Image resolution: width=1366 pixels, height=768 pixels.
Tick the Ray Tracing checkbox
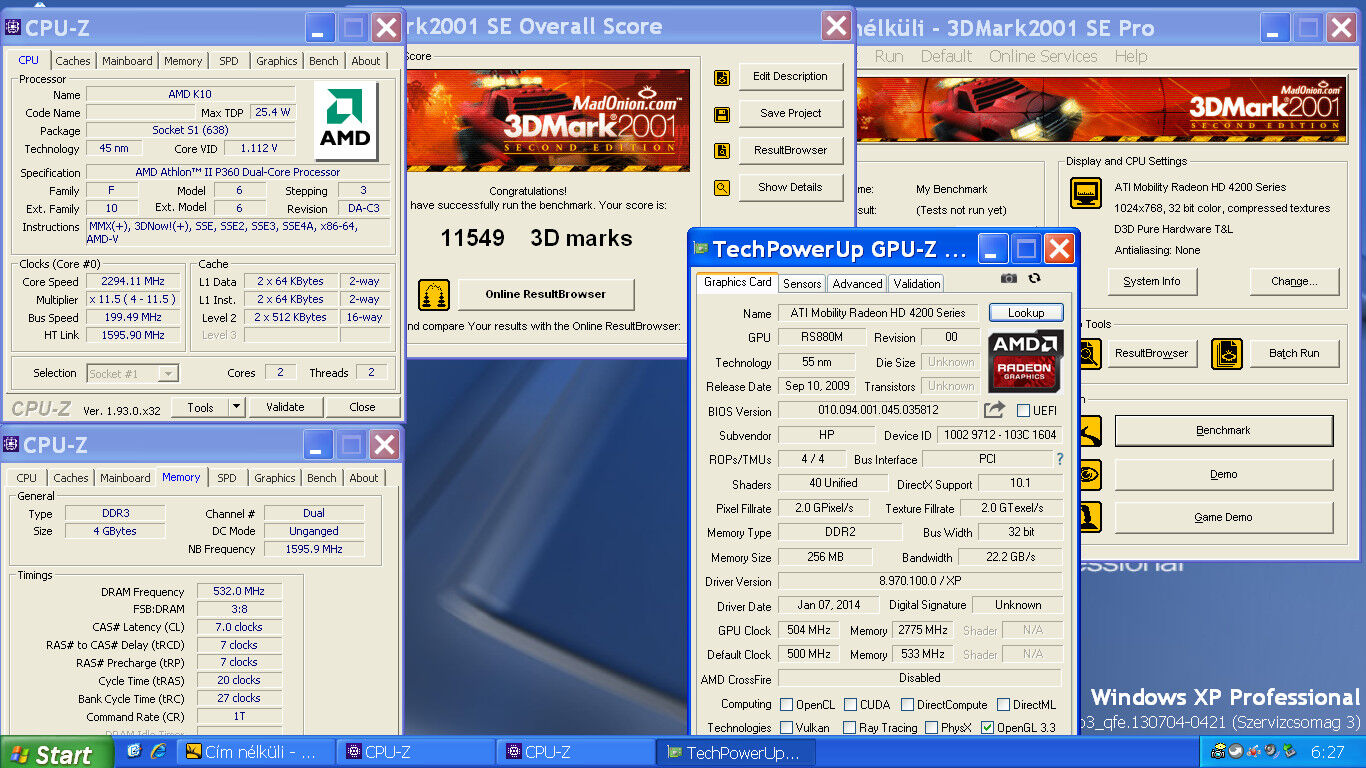pos(849,728)
